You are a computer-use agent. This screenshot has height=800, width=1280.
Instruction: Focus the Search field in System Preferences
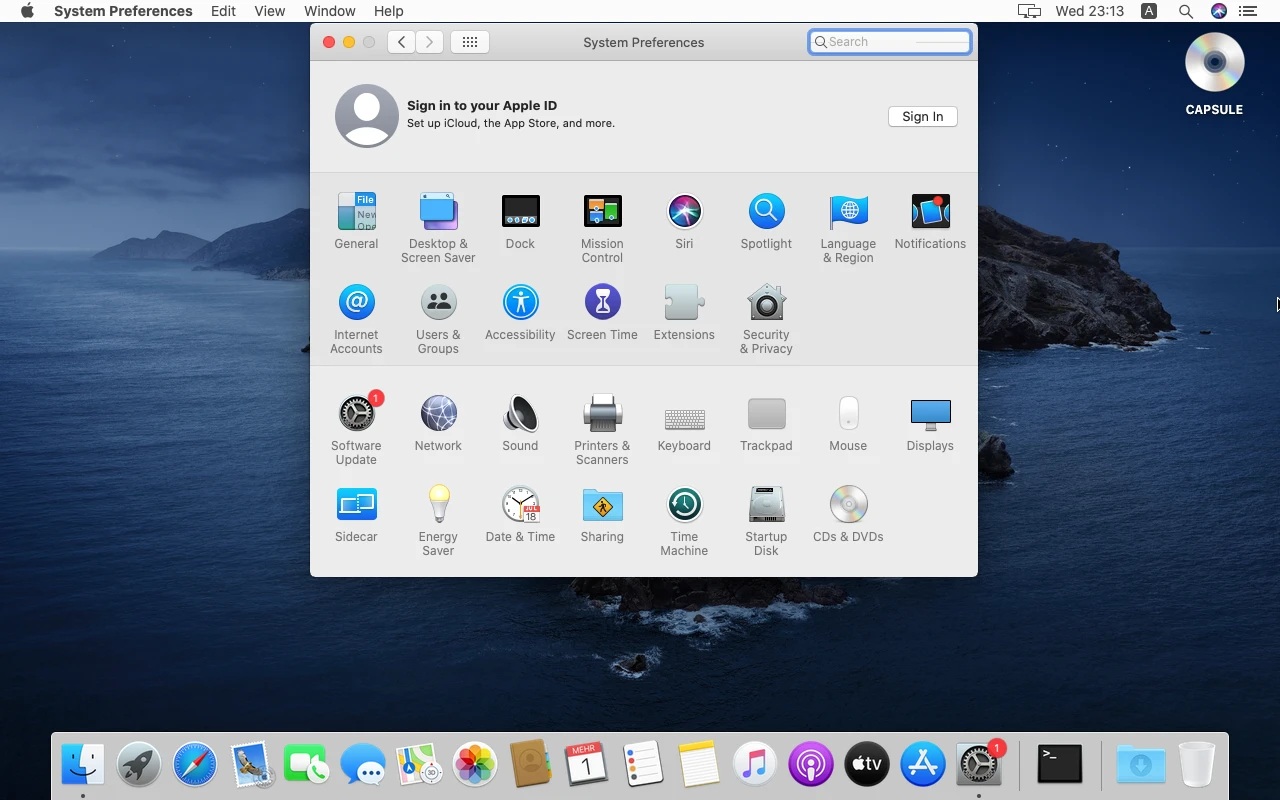pos(889,42)
